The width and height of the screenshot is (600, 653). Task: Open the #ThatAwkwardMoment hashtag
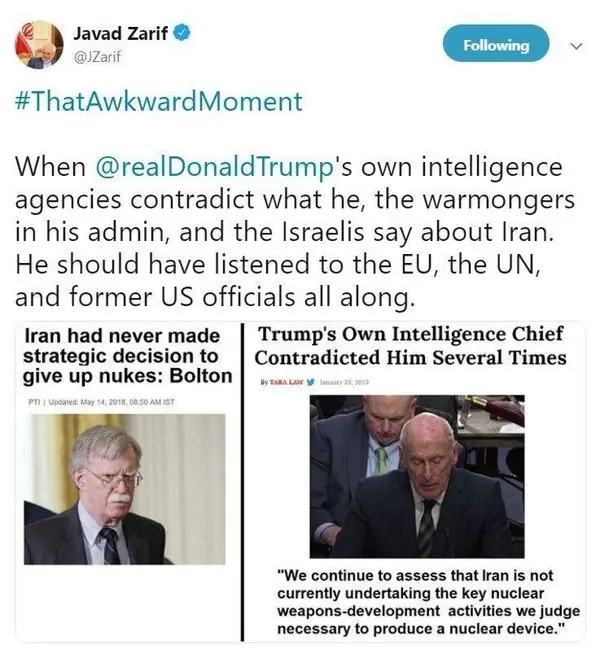click(157, 102)
